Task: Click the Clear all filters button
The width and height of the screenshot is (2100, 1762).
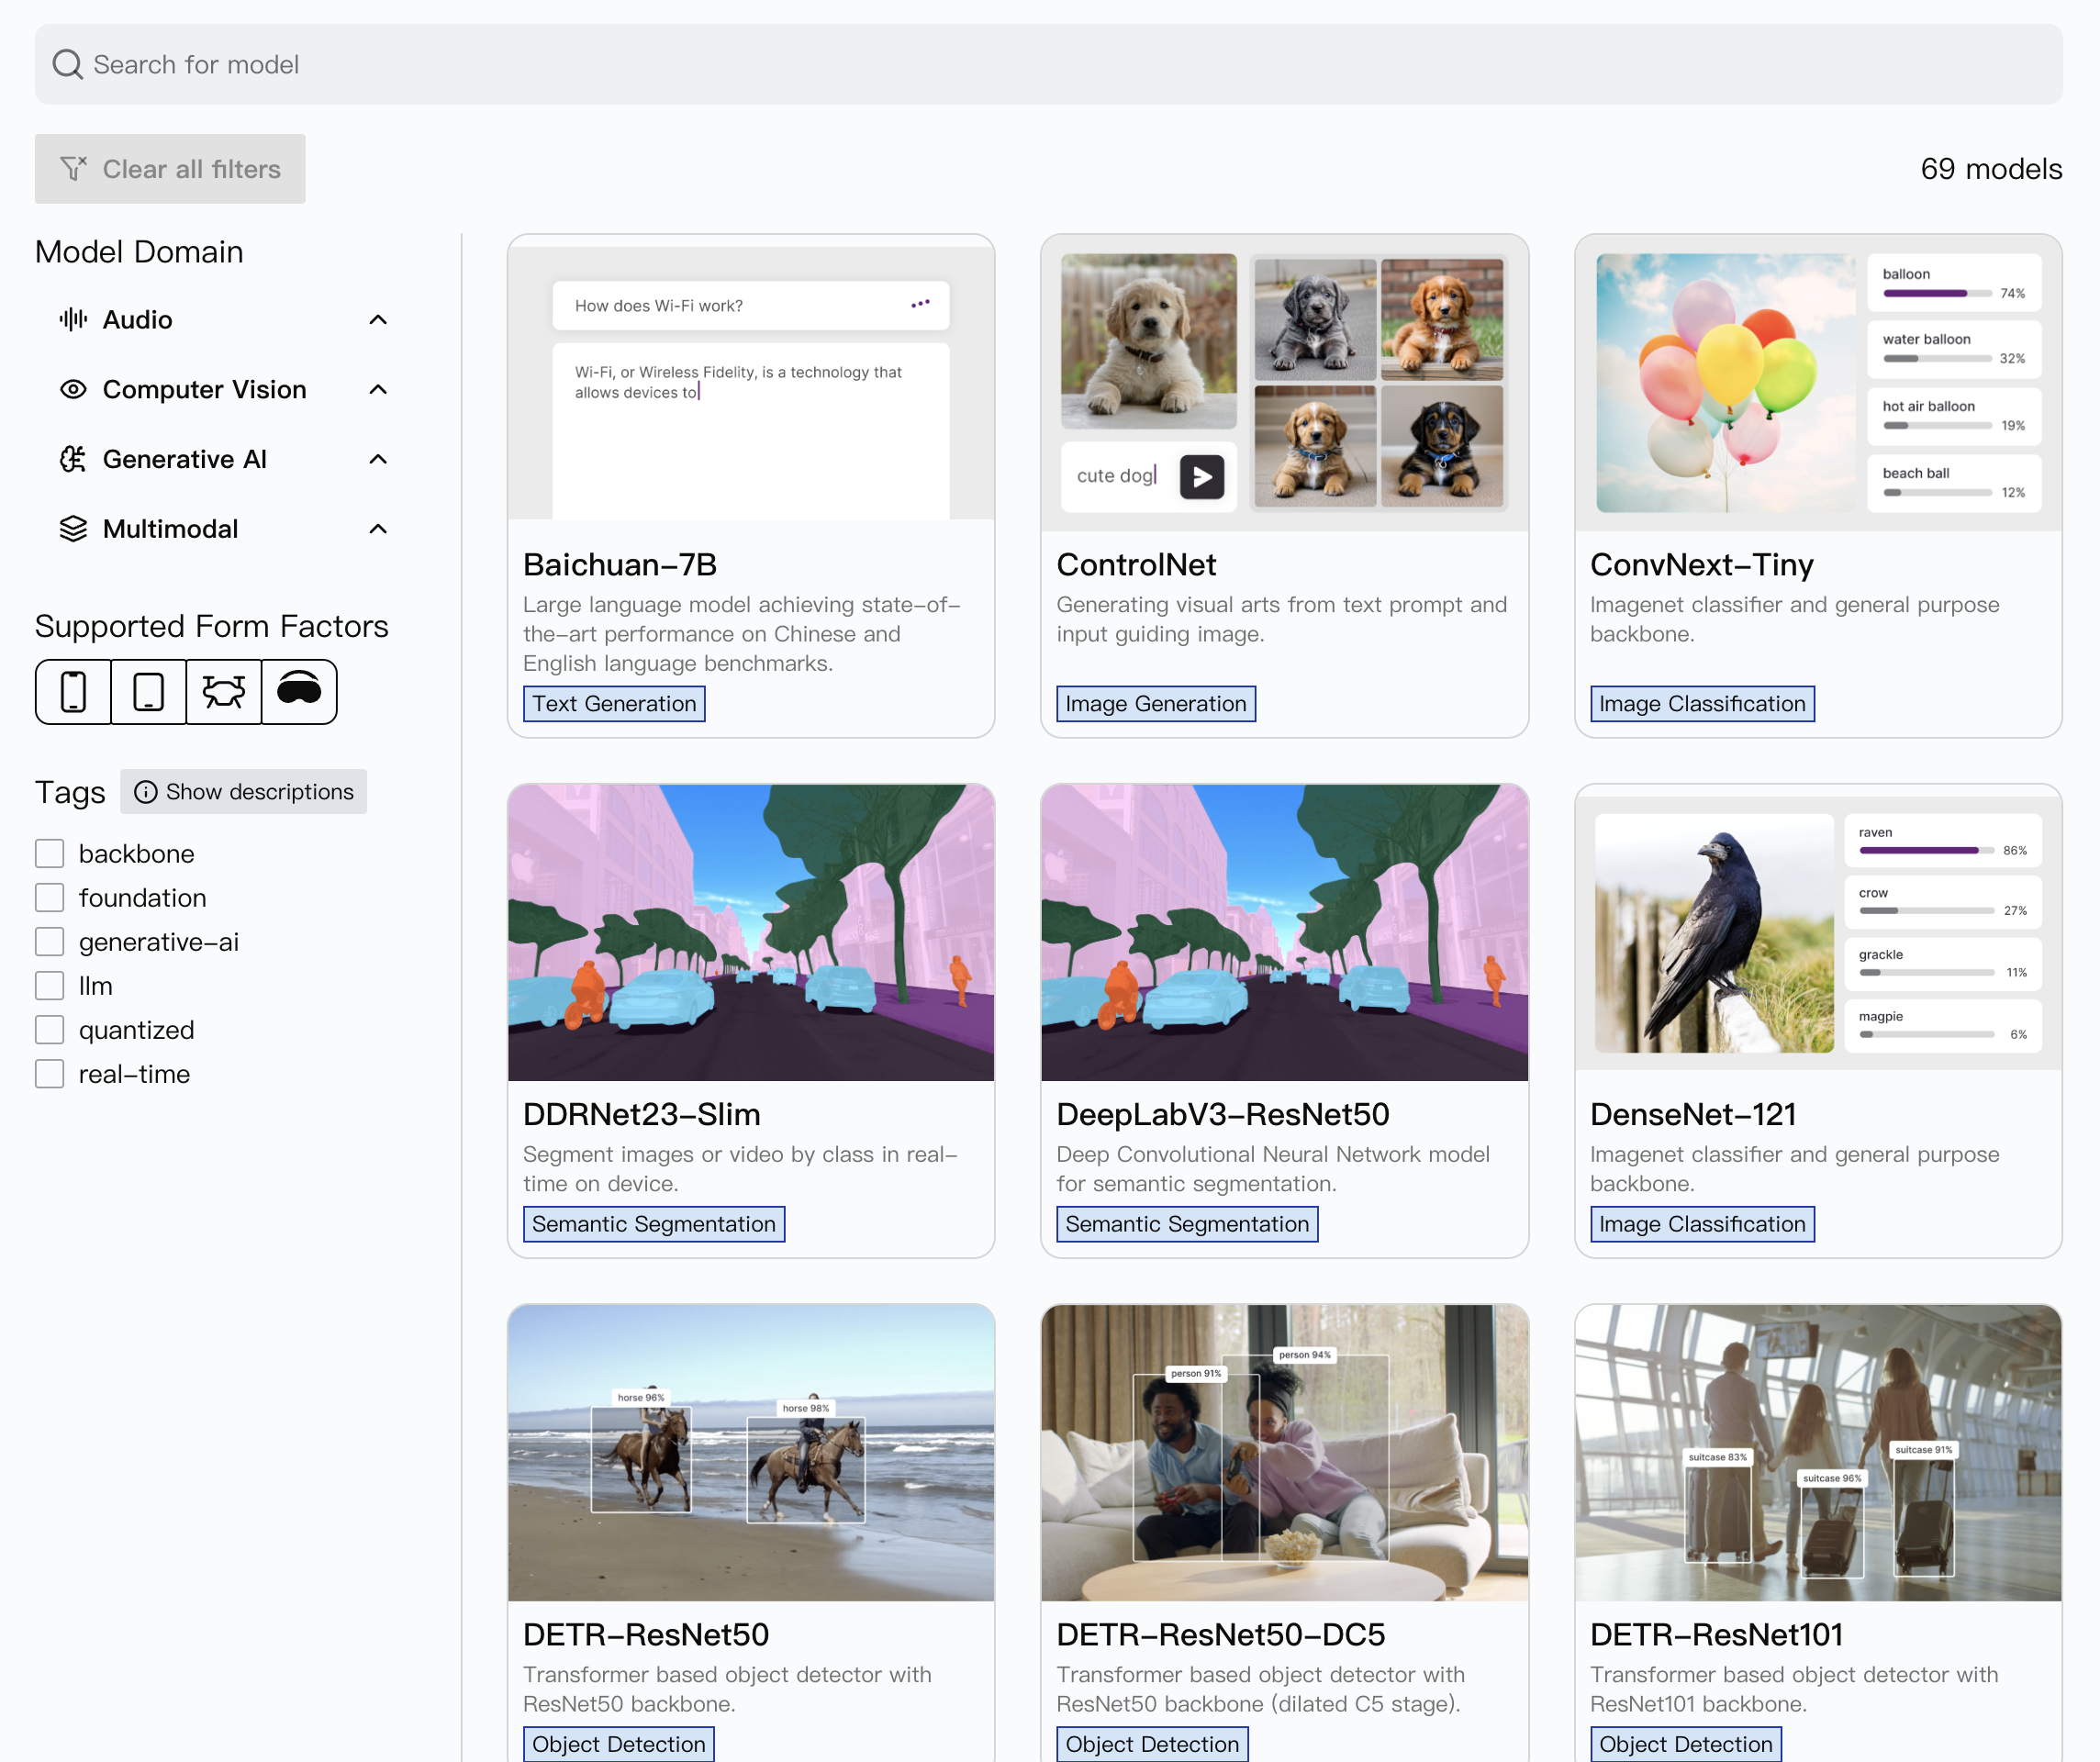Action: click(170, 169)
